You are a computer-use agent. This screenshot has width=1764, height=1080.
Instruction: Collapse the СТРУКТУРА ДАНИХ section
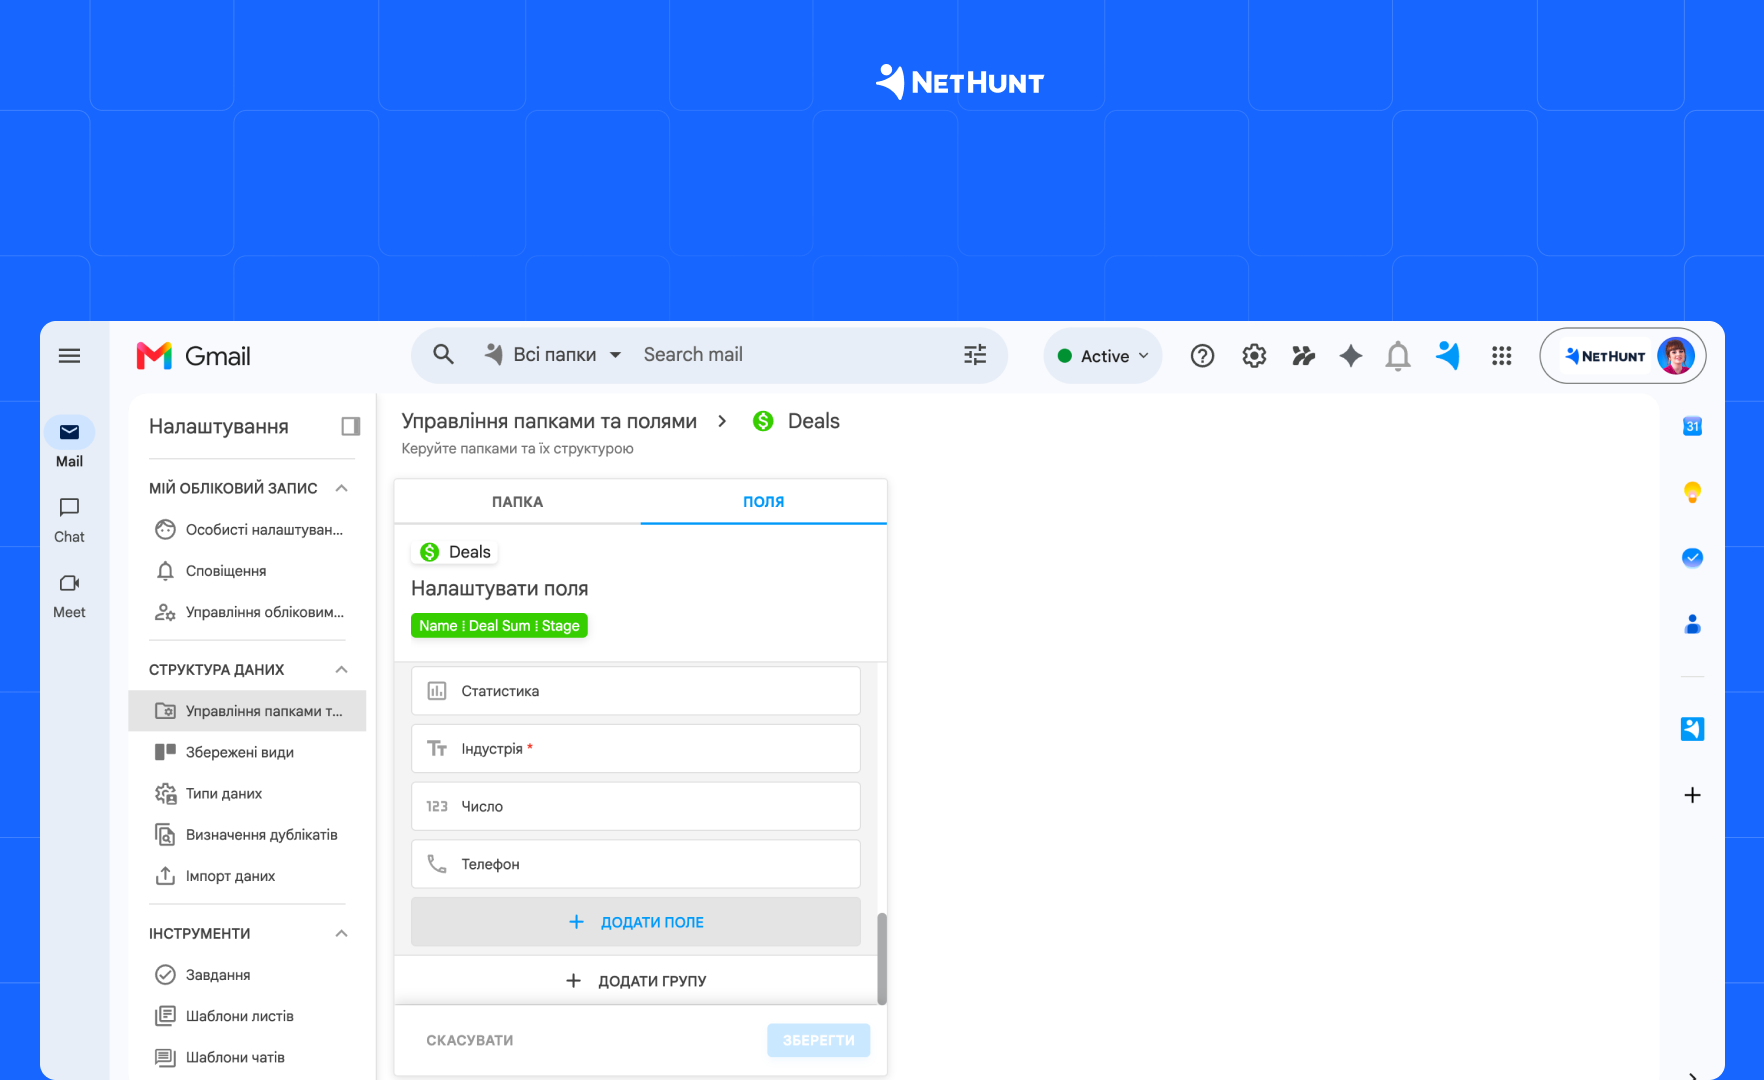[x=341, y=670]
